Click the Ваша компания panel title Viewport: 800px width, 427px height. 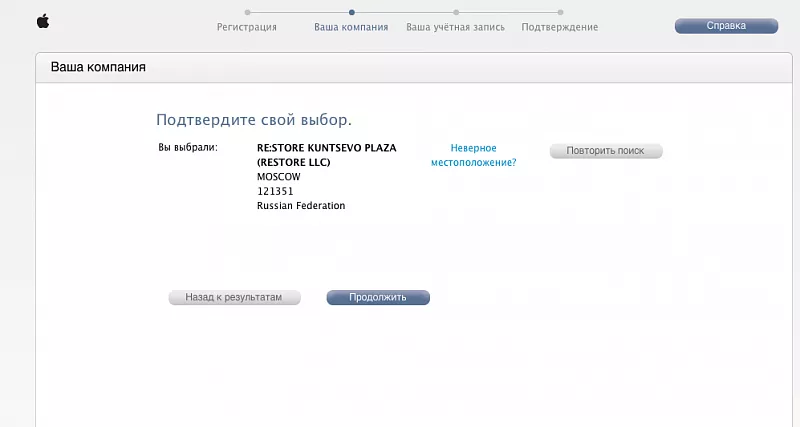pos(98,67)
